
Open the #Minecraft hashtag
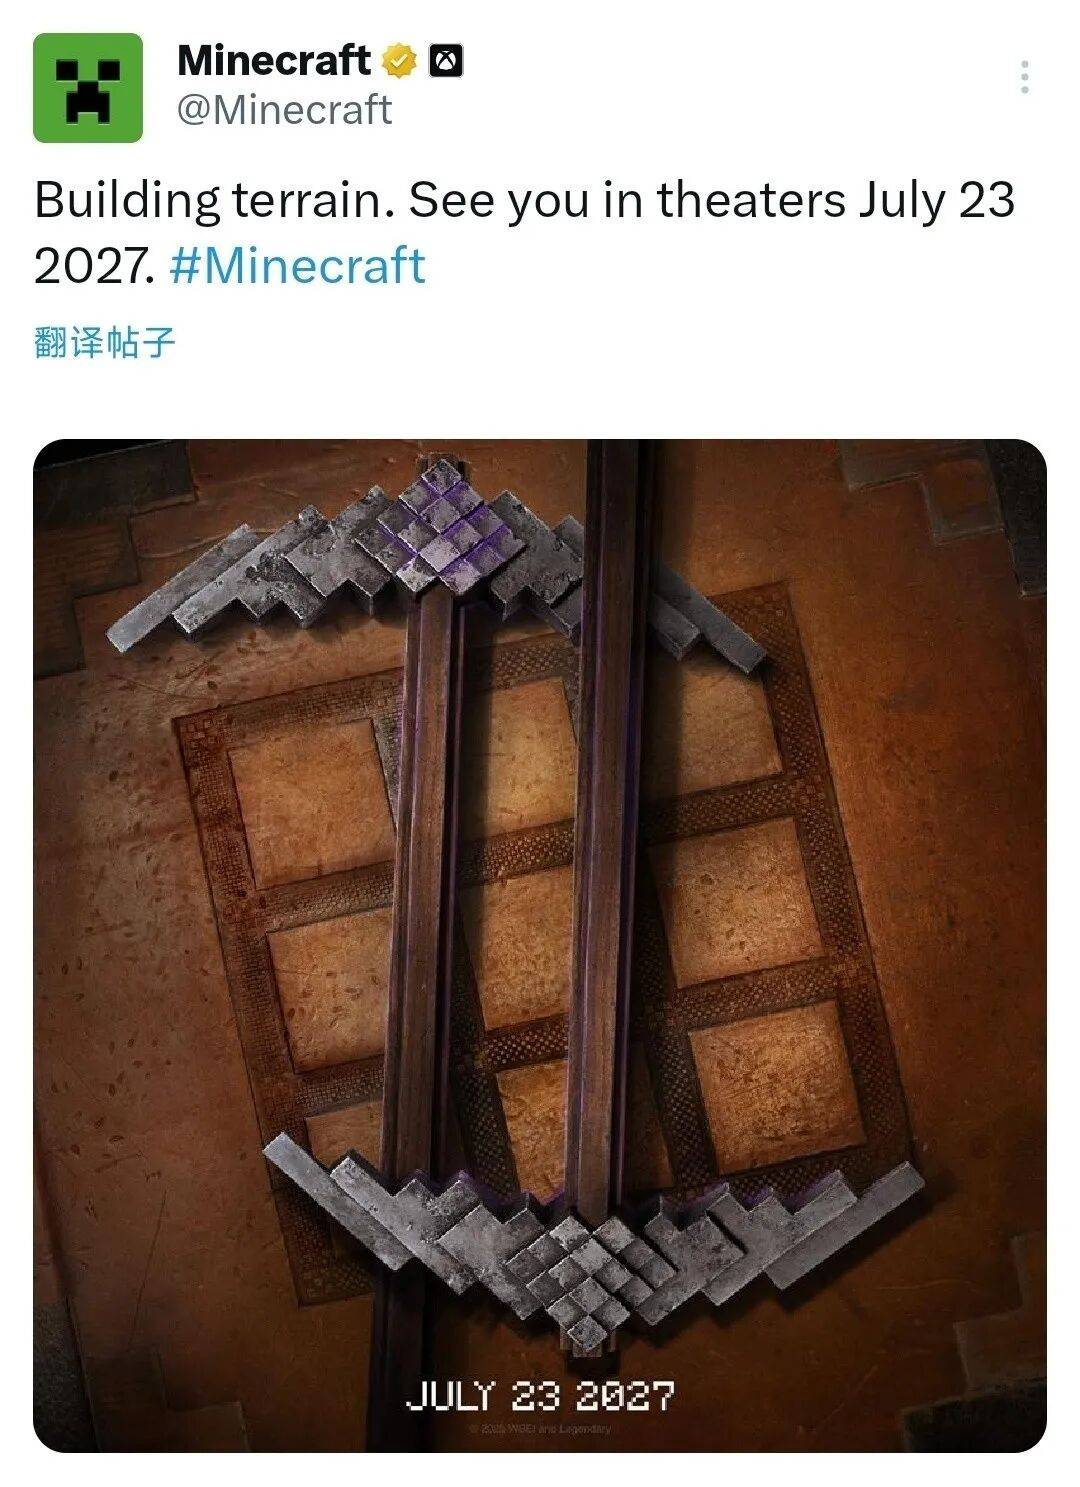point(298,267)
